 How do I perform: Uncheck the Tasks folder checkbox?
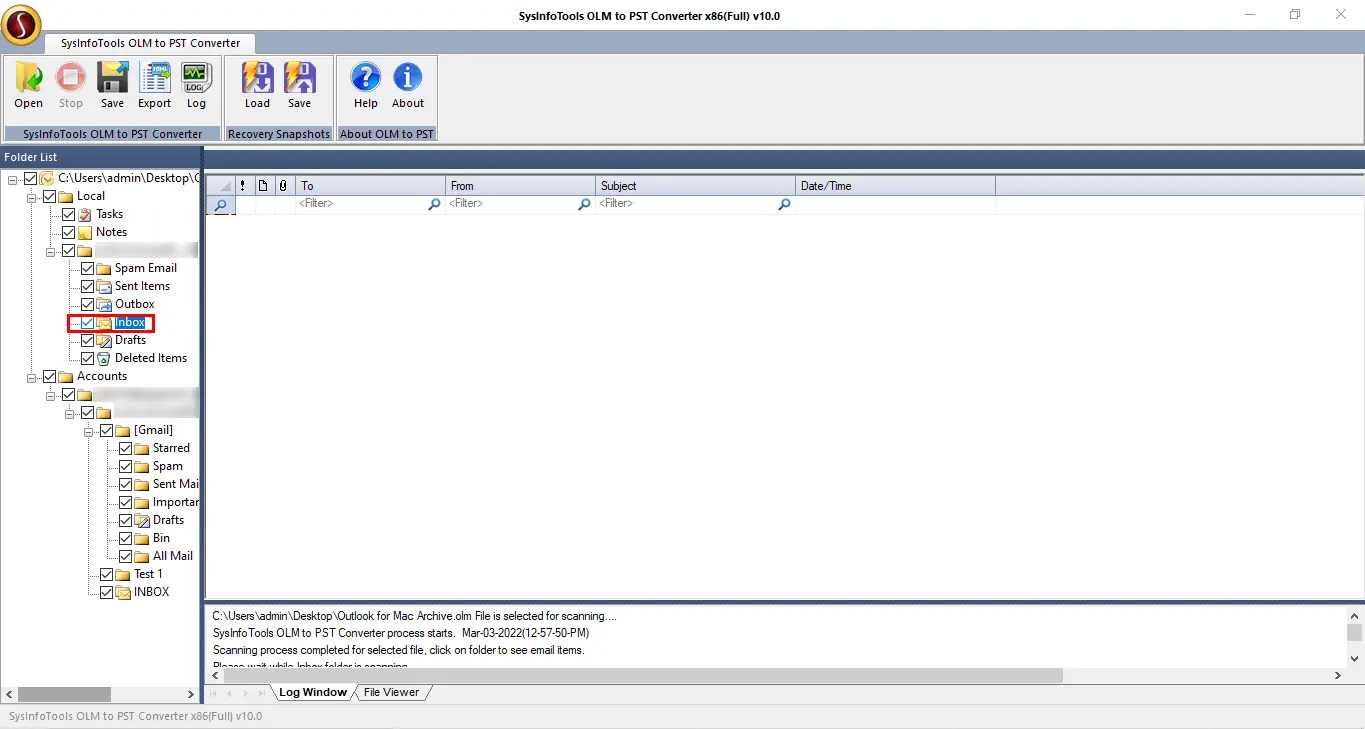(68, 214)
